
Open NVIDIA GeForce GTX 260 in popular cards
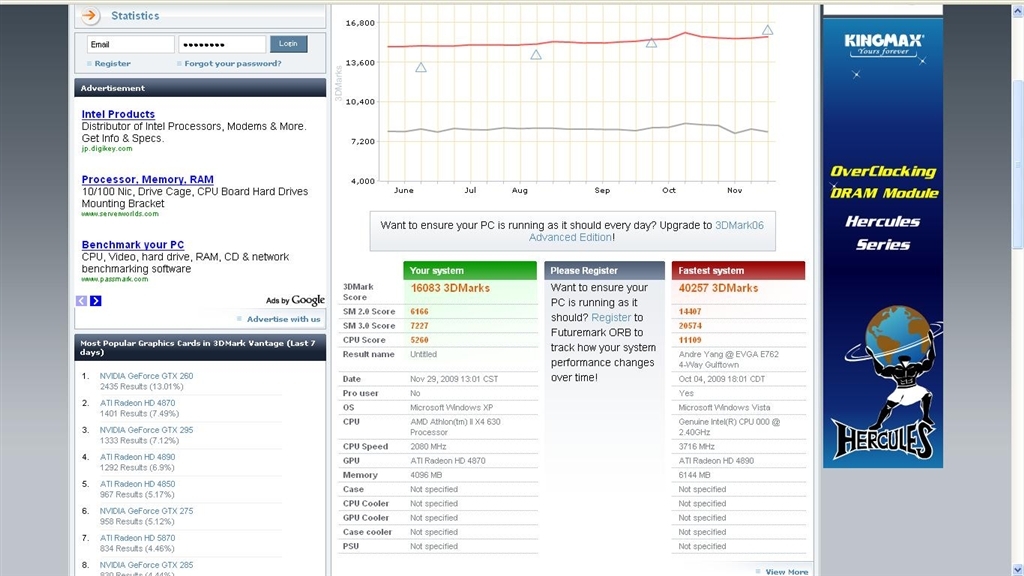point(146,376)
